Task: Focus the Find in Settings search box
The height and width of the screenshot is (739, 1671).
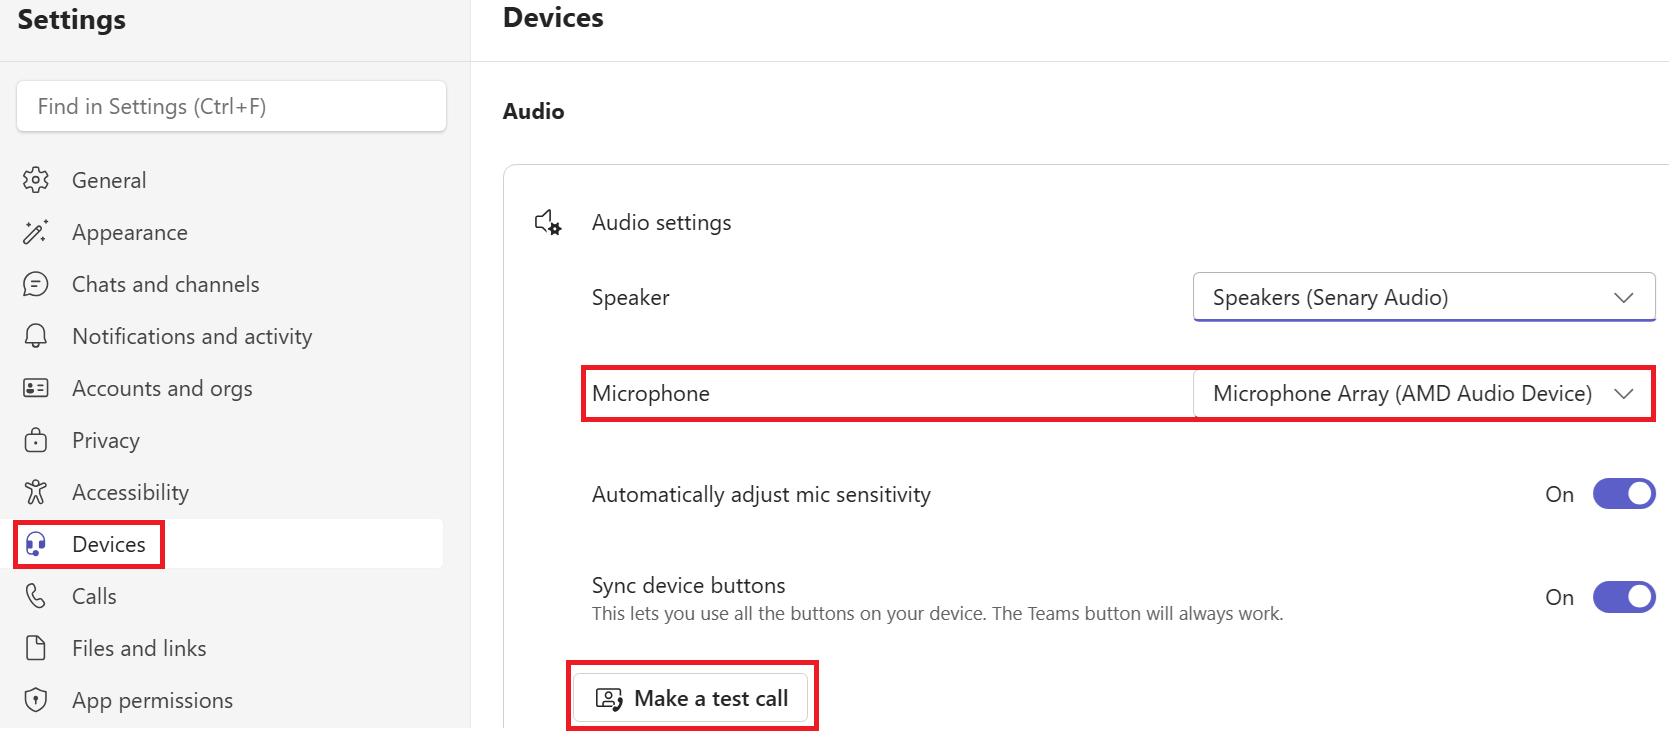Action: tap(231, 106)
